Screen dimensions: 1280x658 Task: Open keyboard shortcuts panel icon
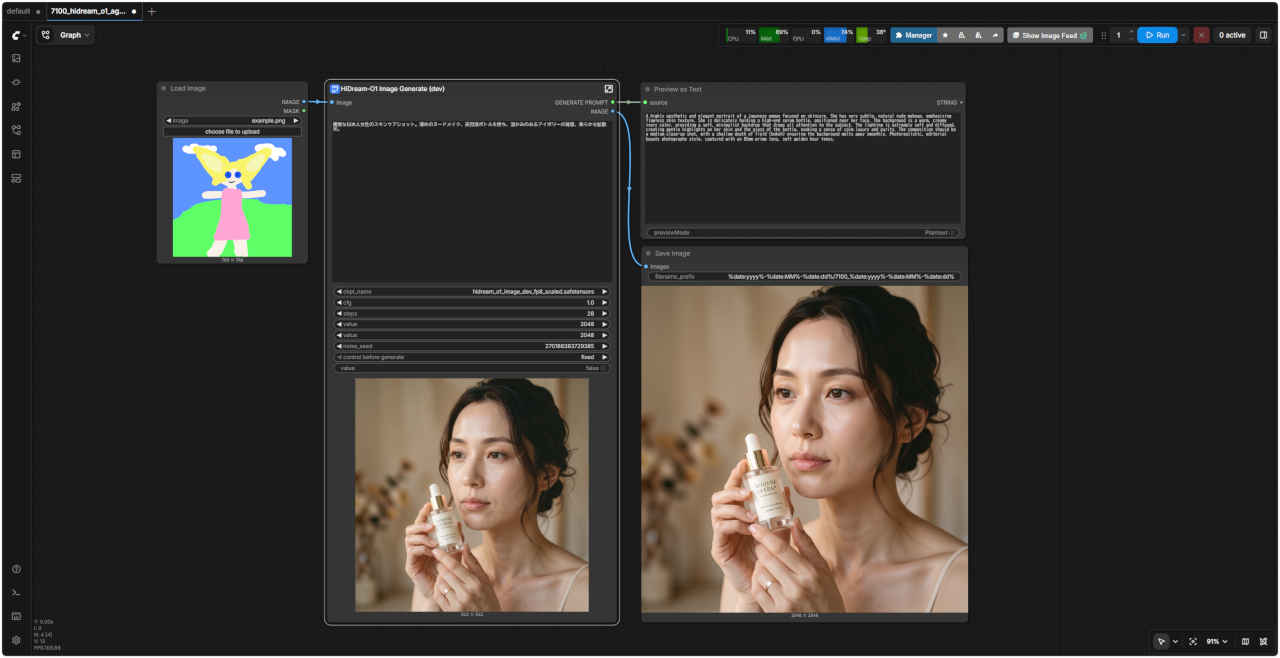[16, 616]
